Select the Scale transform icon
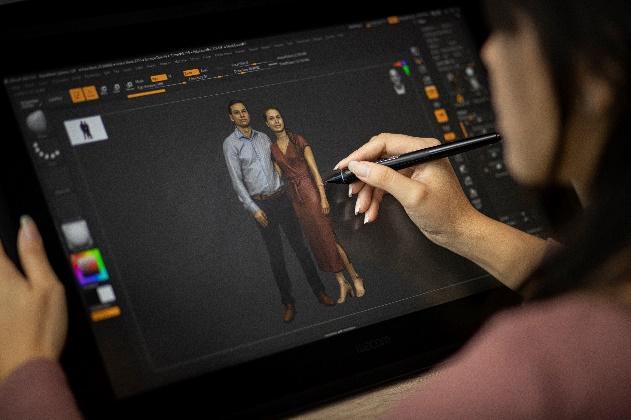The height and width of the screenshot is (420, 631). [x=116, y=89]
